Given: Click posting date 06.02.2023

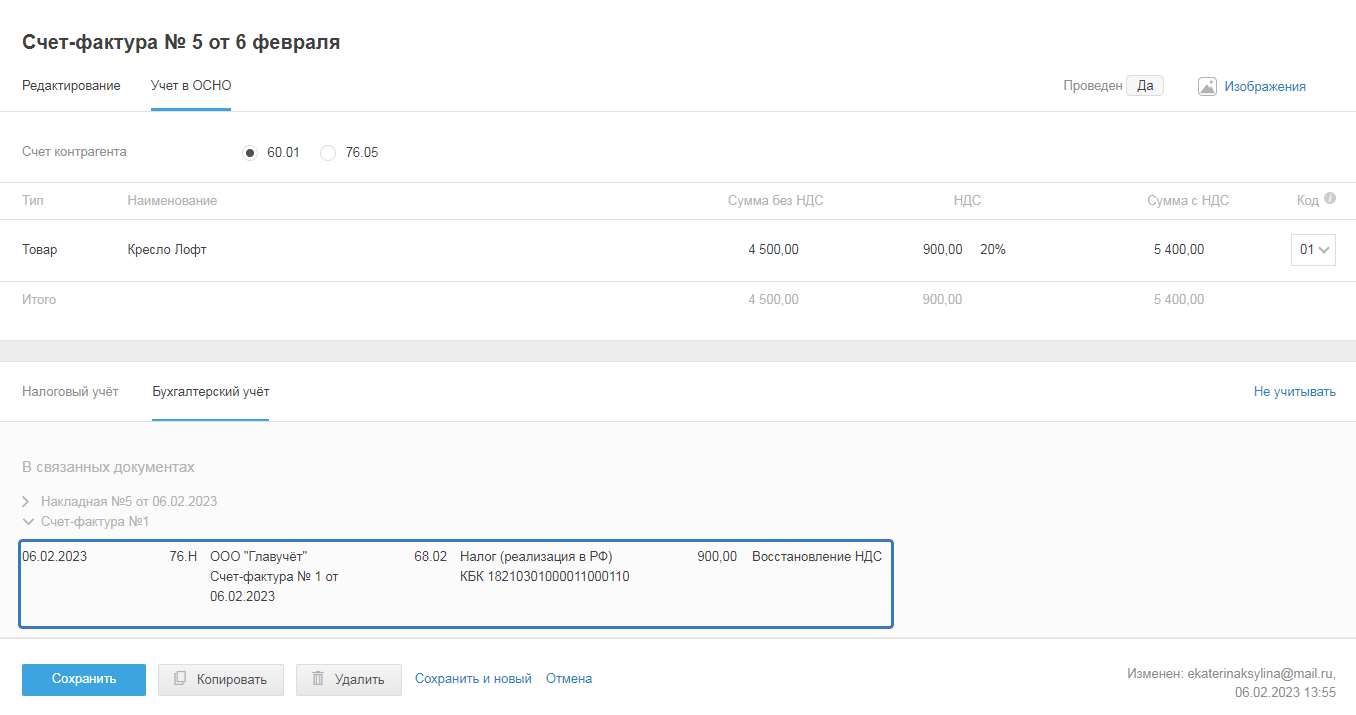Looking at the screenshot, I should (54, 557).
